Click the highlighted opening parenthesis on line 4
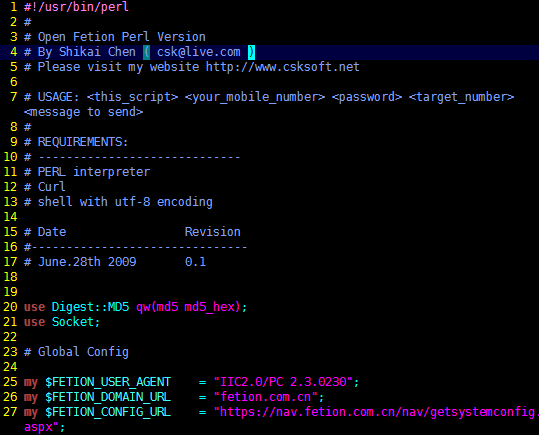 click(x=146, y=52)
